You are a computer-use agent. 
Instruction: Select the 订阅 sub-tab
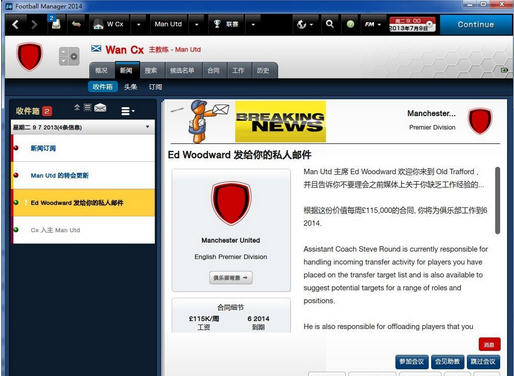click(155, 87)
